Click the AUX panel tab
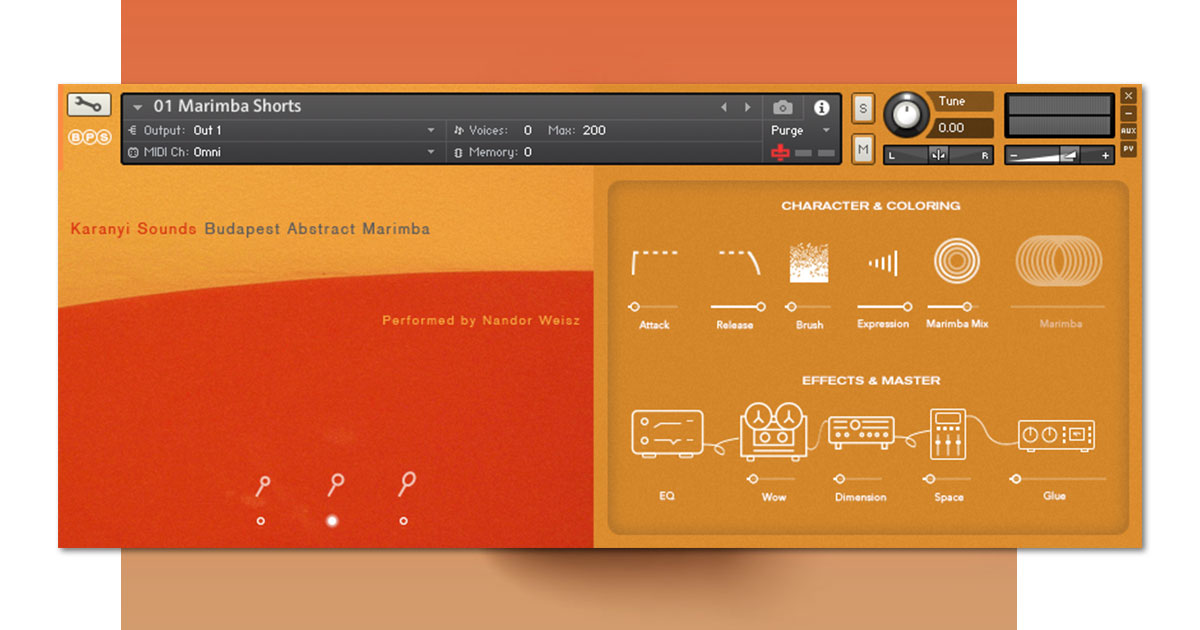The width and height of the screenshot is (1200, 630). 1128,128
